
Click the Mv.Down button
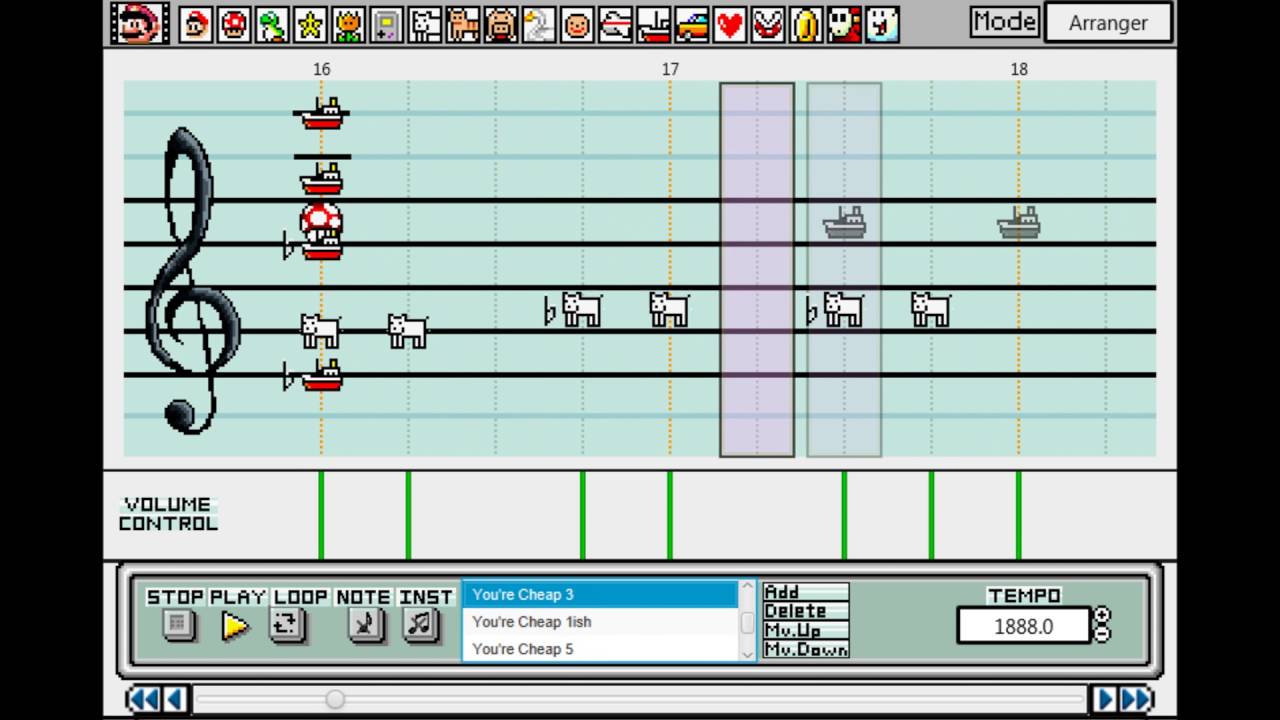point(805,649)
